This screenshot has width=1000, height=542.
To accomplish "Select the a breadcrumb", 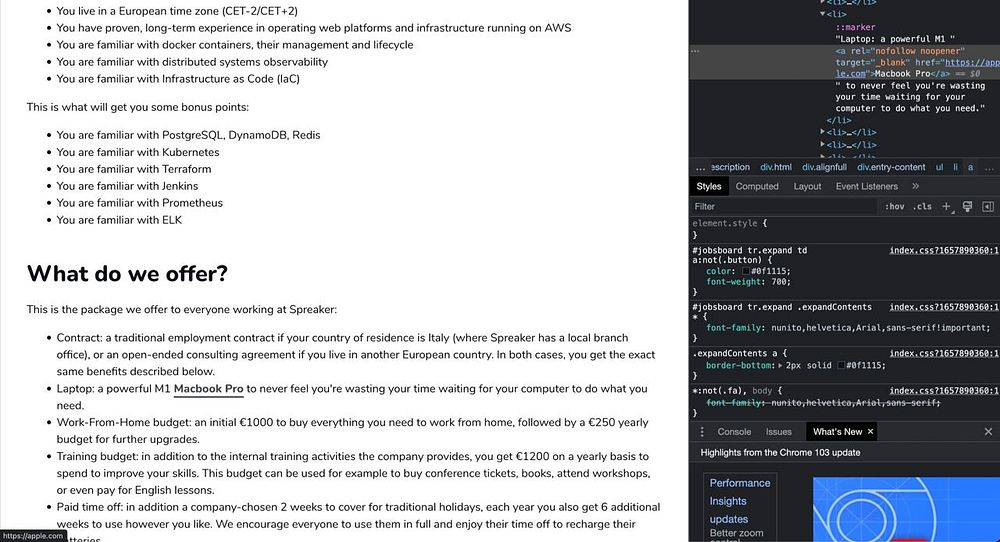I will pyautogui.click(x=971, y=167).
